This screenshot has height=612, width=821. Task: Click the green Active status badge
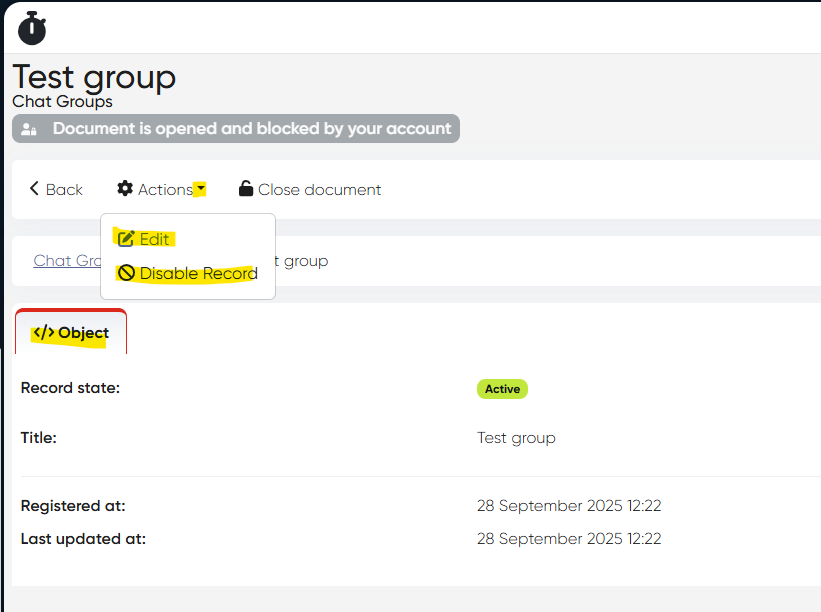pyautogui.click(x=502, y=389)
